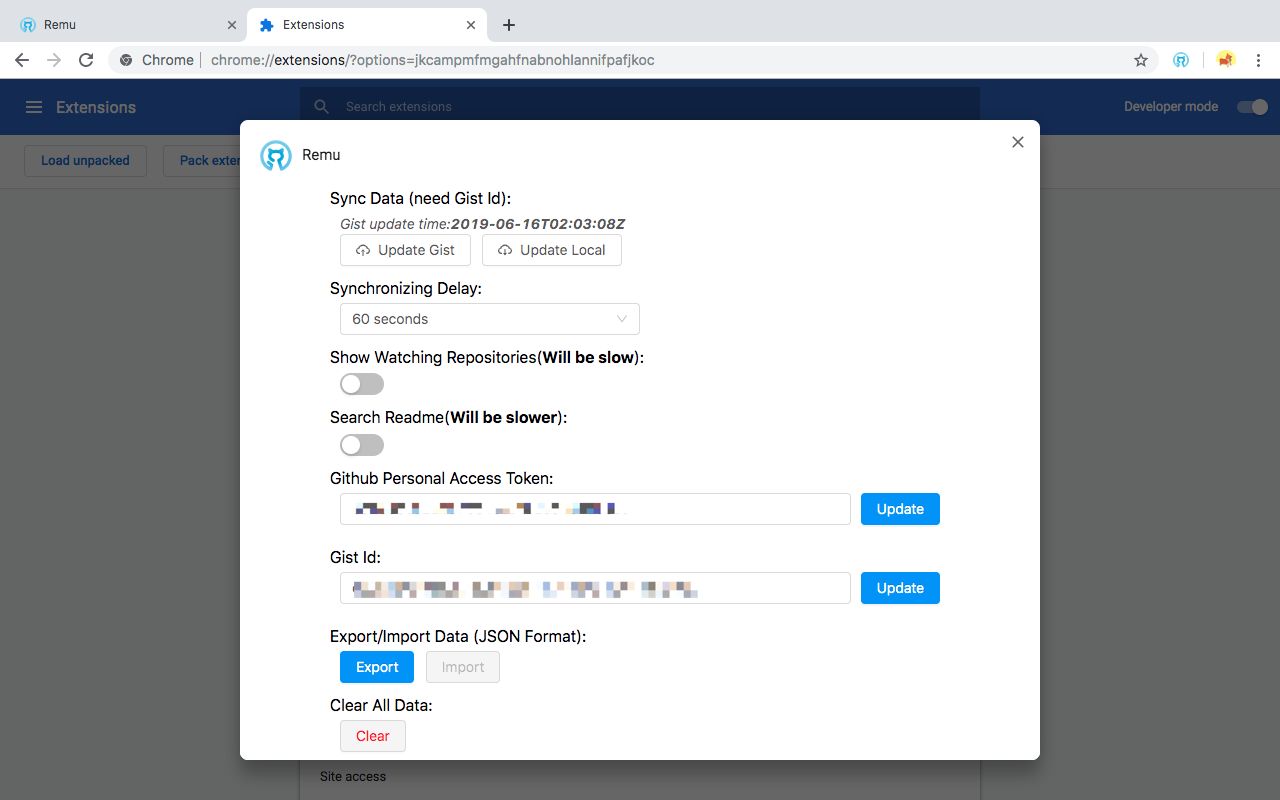Switch to the Extensions tab
Image resolution: width=1280 pixels, height=800 pixels.
pyautogui.click(x=367, y=25)
